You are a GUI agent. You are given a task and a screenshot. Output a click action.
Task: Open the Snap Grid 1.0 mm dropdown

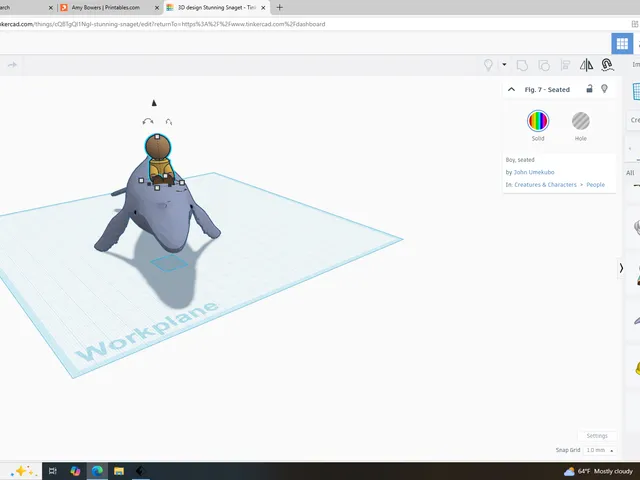[600, 450]
